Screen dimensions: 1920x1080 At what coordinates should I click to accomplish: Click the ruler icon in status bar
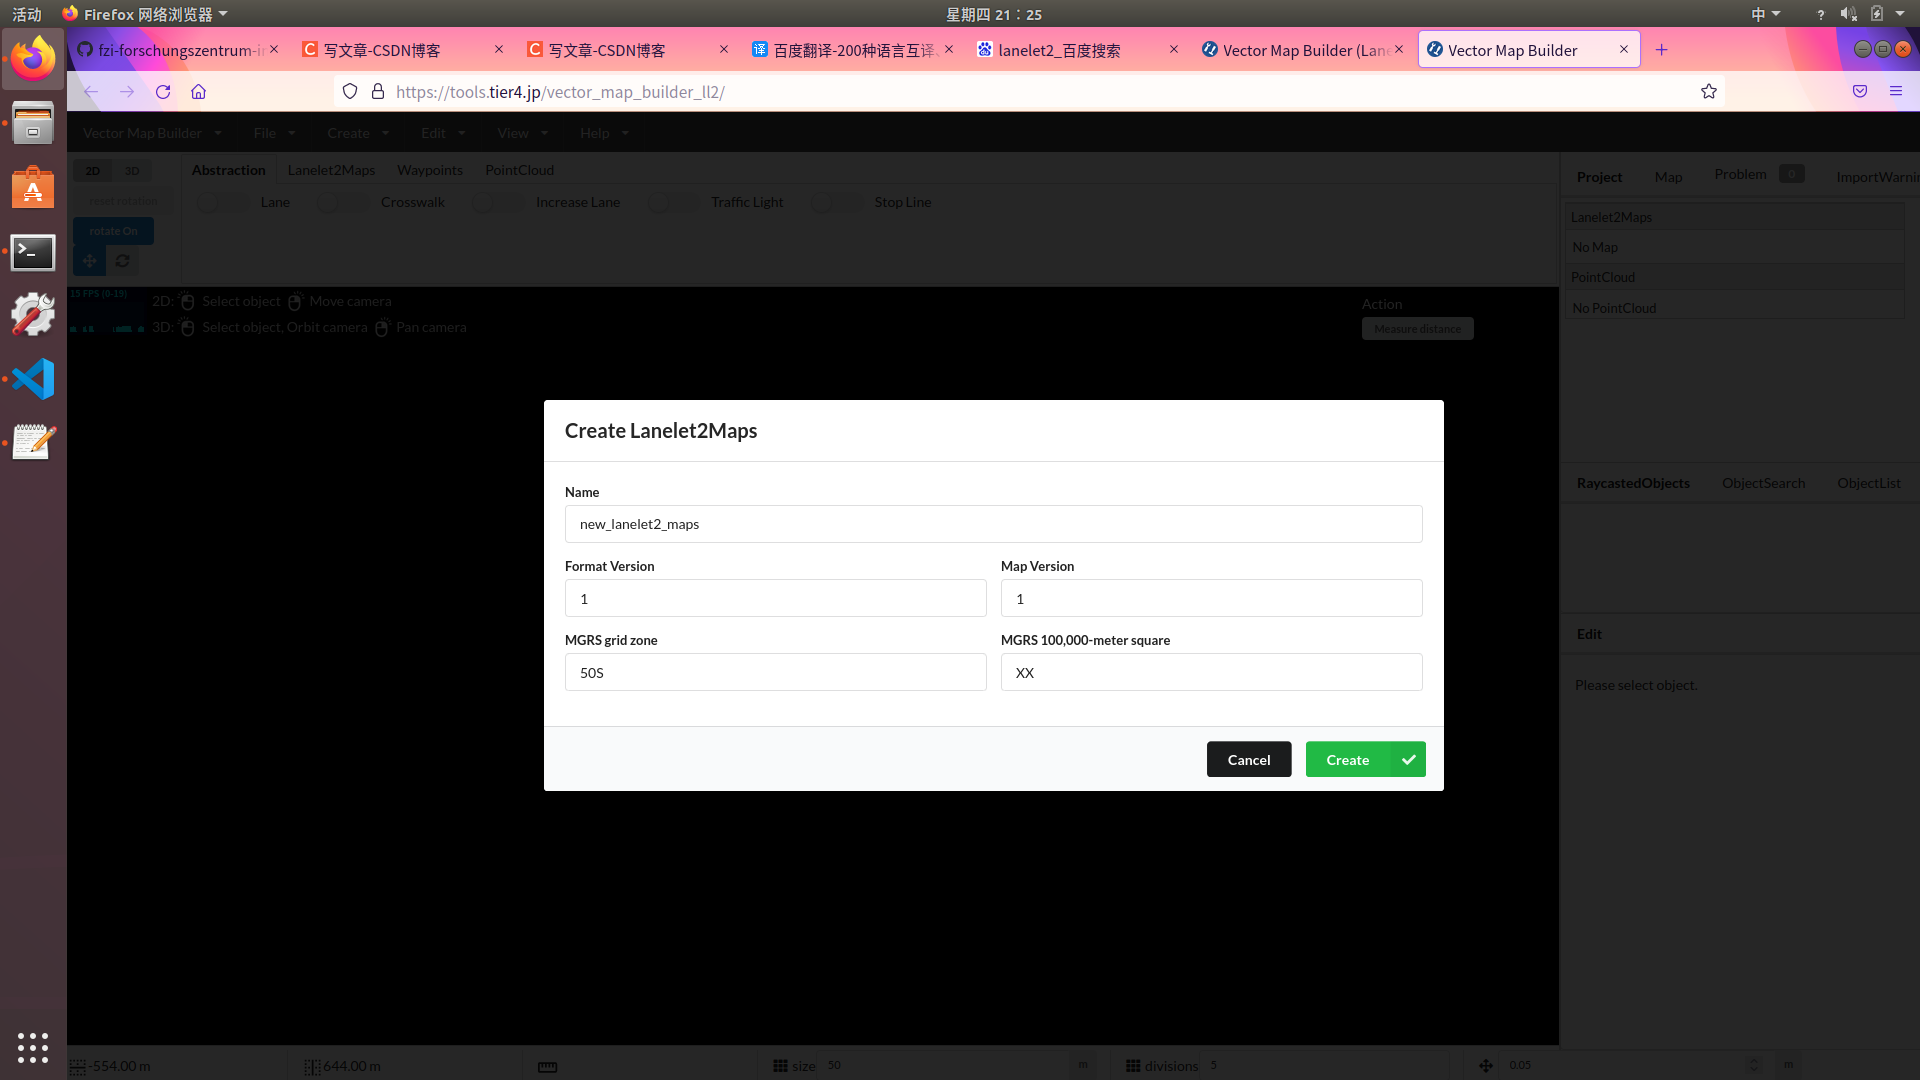(547, 1067)
